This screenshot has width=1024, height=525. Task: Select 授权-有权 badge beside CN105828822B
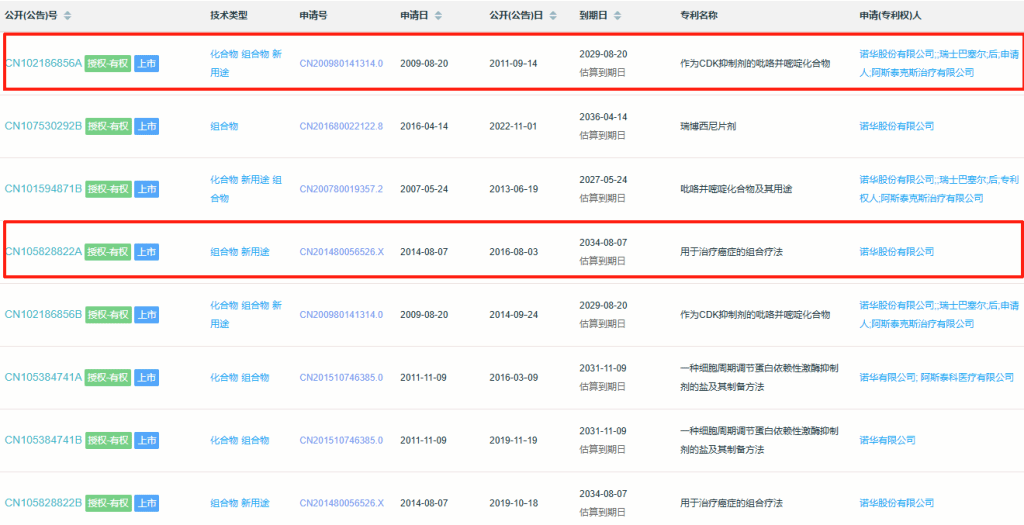(x=108, y=503)
